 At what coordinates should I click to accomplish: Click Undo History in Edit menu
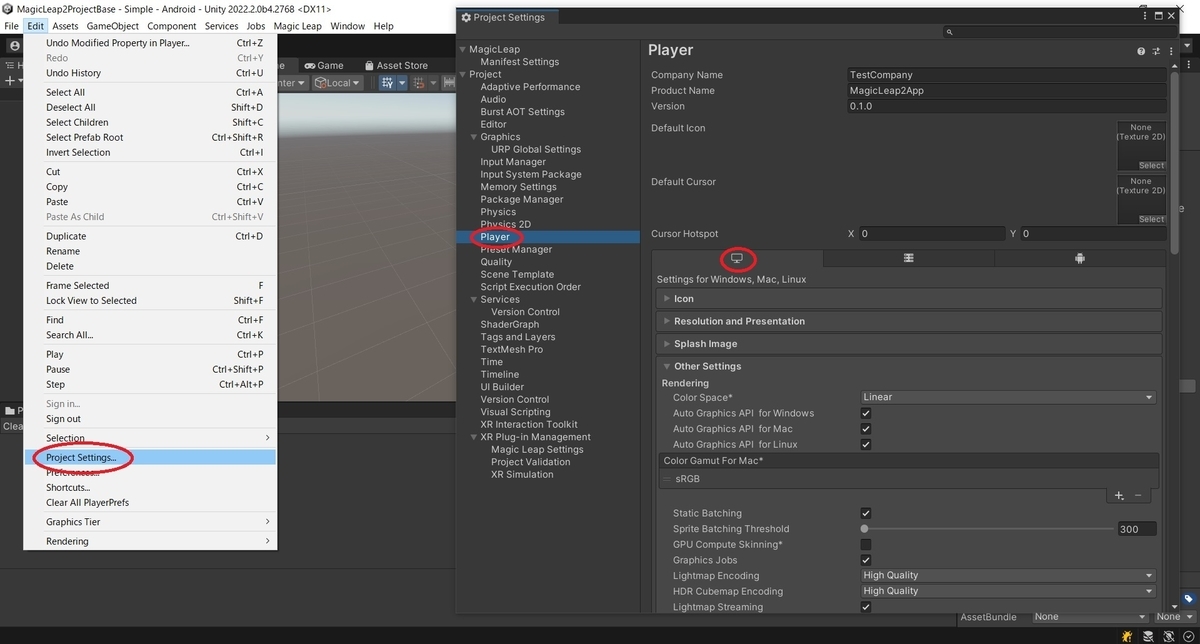pos(150,73)
